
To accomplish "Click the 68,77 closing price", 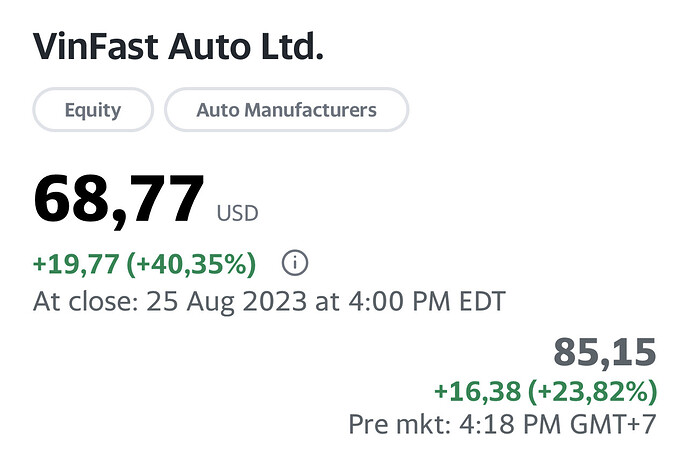I will 118,200.
